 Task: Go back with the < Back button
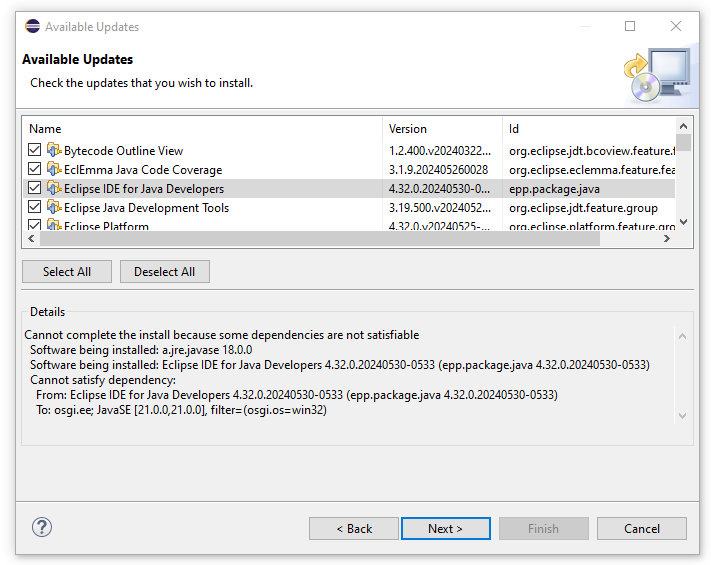click(x=354, y=529)
